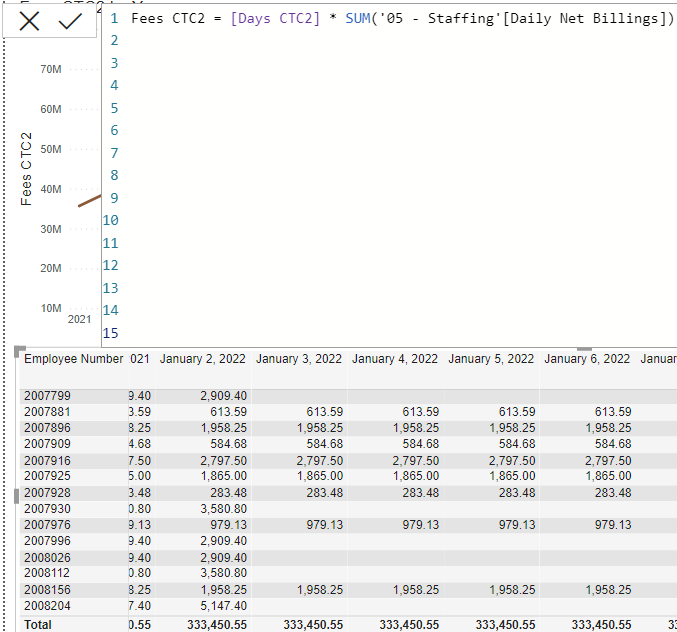Sort by Employee Number column header

74,359
